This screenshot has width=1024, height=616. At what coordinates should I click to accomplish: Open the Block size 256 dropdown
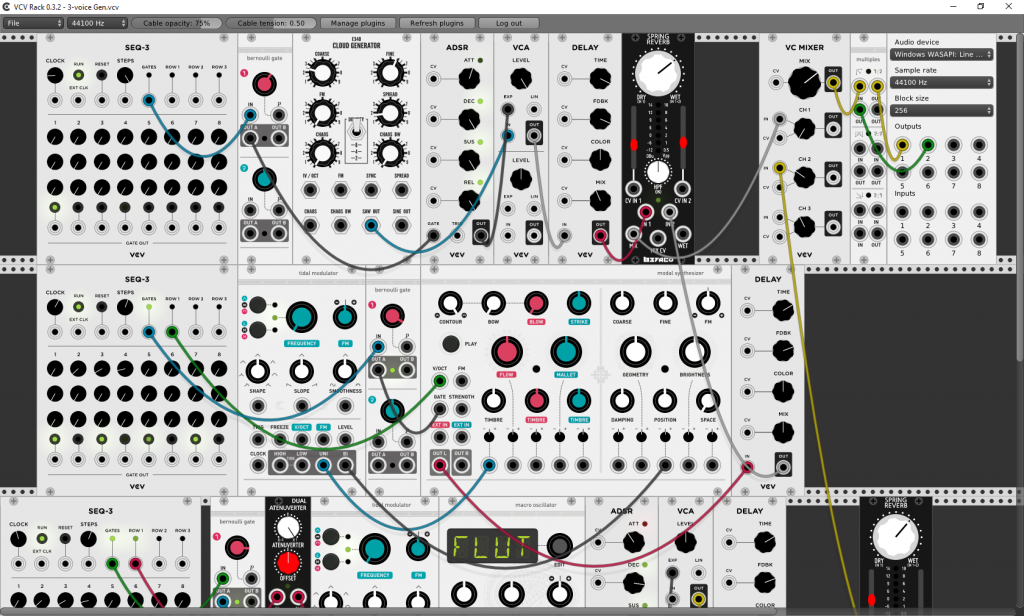941,110
